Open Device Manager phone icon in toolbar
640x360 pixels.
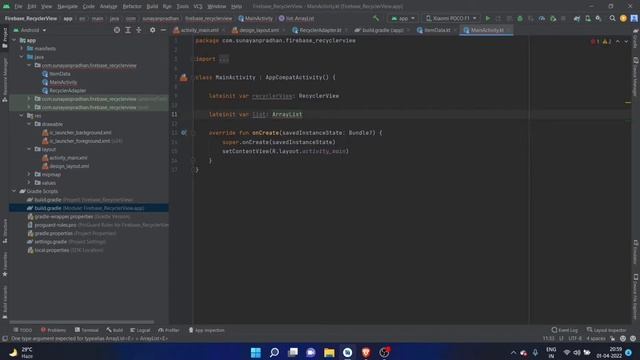pos(588,18)
